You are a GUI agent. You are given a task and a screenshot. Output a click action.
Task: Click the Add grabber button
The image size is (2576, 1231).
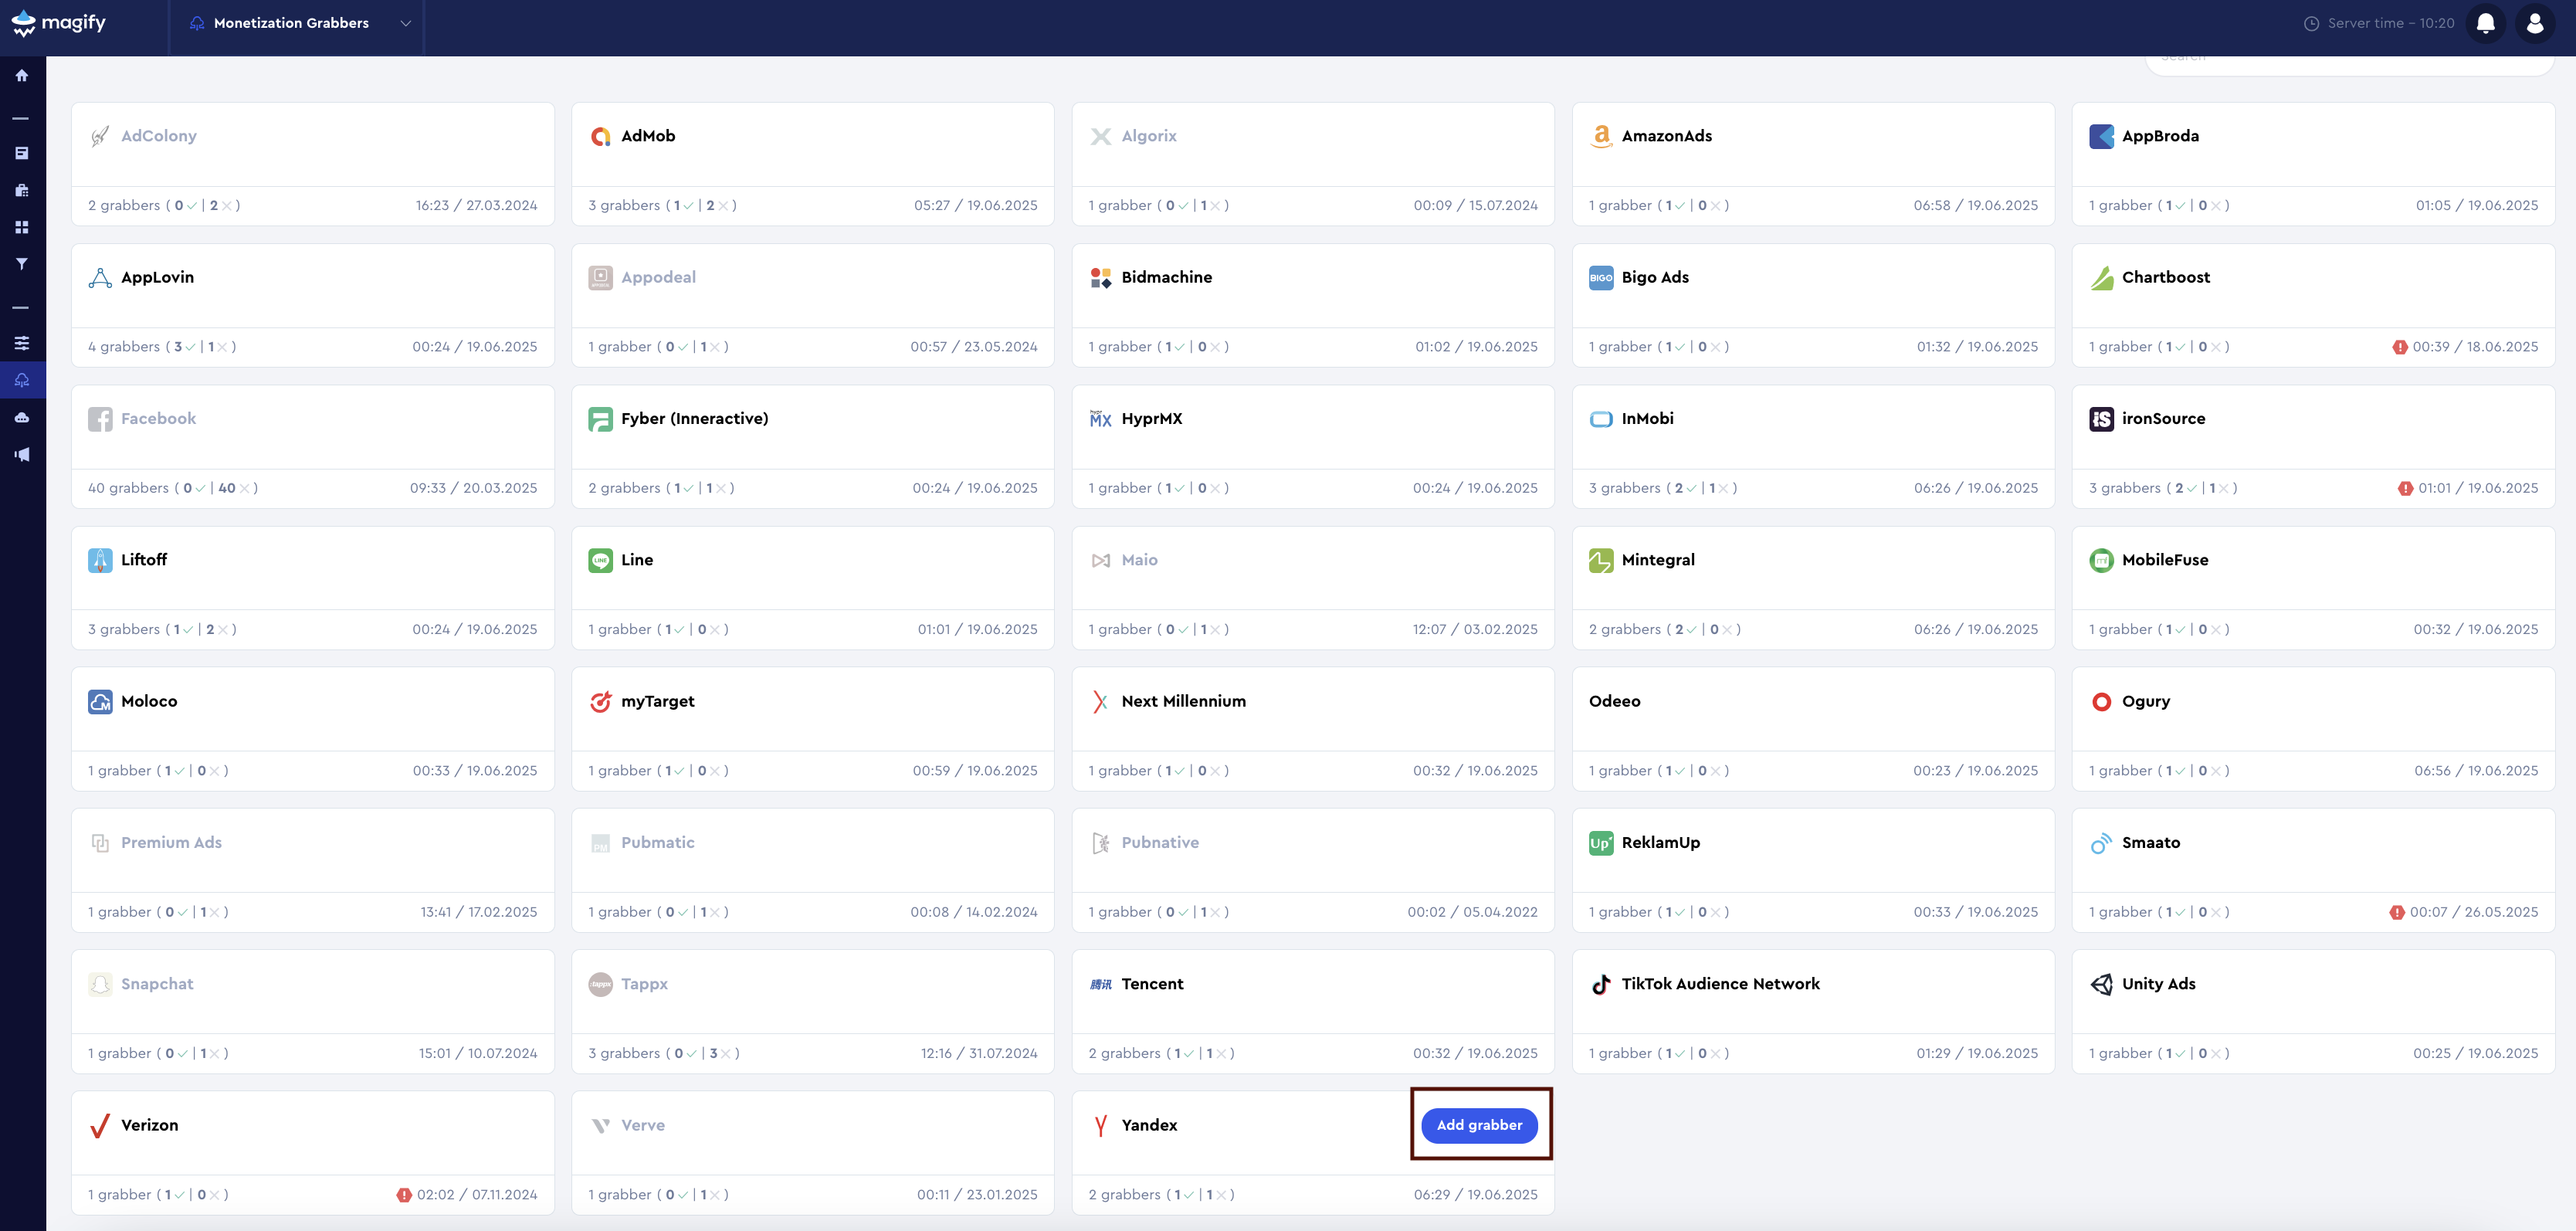[1480, 1124]
